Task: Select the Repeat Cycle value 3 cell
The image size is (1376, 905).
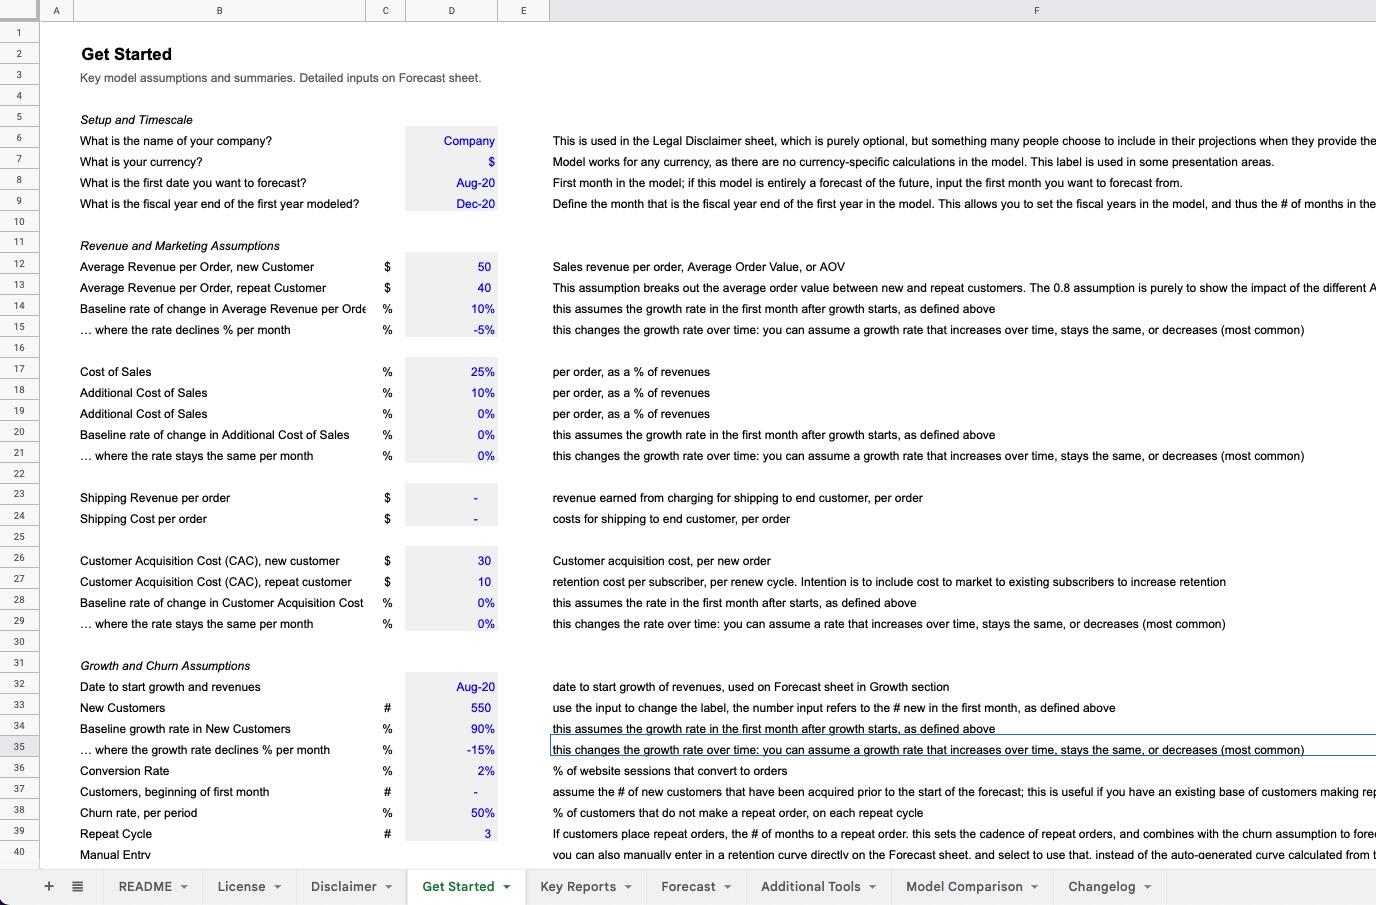Action: [451, 834]
